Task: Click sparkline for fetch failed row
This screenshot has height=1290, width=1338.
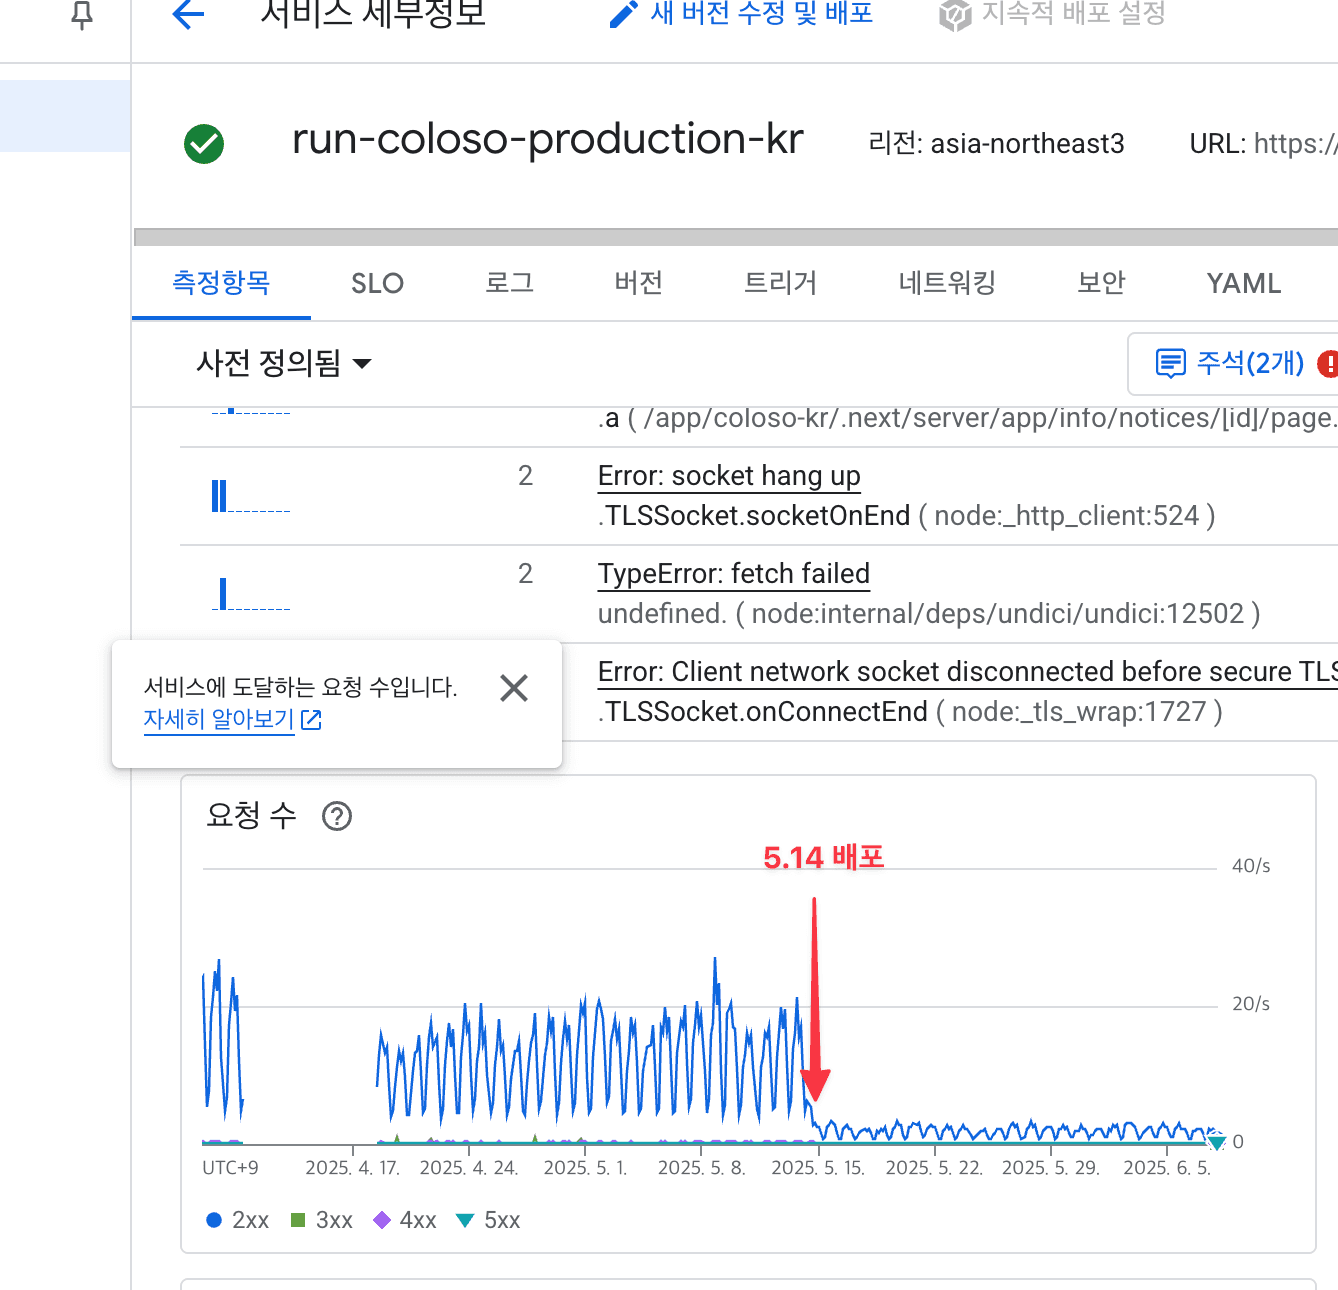Action: pos(251,594)
